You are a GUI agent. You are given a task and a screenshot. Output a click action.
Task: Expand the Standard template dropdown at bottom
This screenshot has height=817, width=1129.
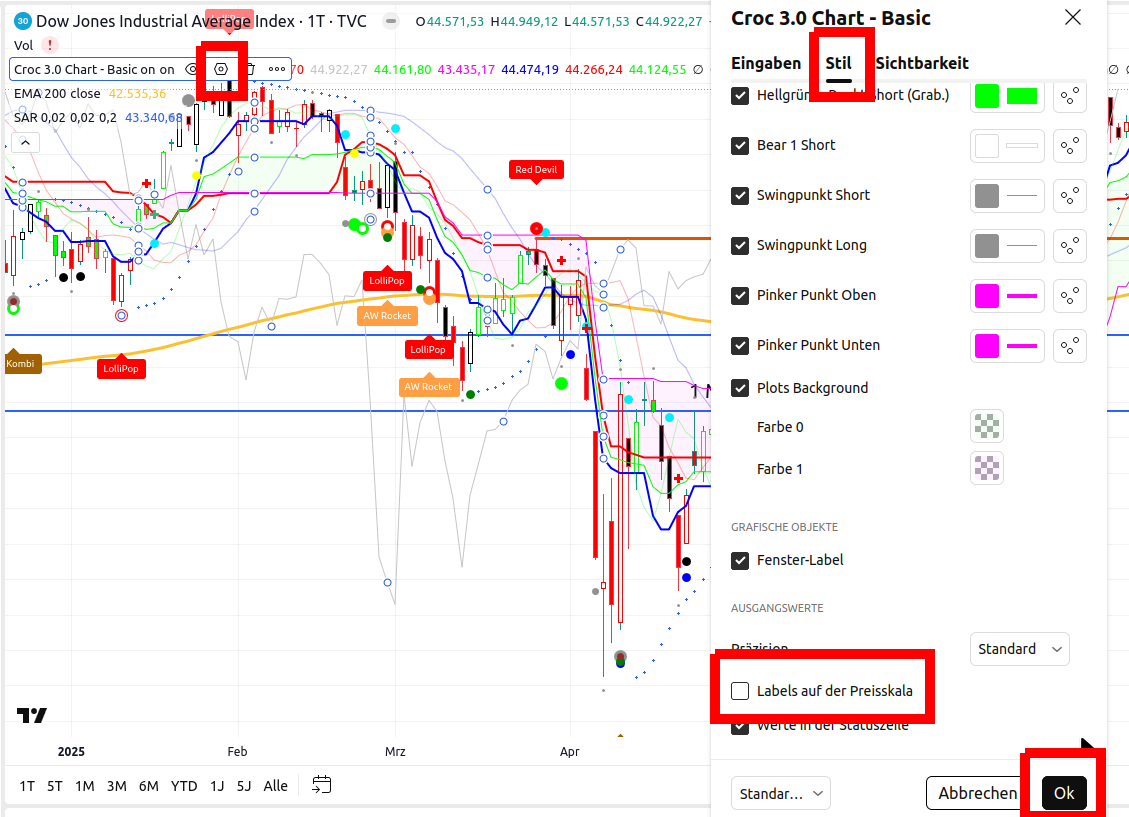click(780, 794)
